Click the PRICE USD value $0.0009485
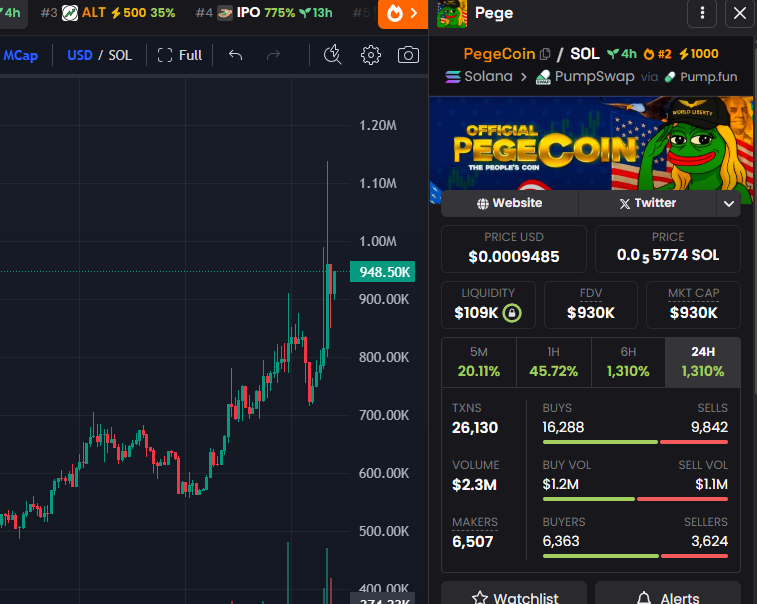Viewport: 757px width, 604px height. click(514, 256)
